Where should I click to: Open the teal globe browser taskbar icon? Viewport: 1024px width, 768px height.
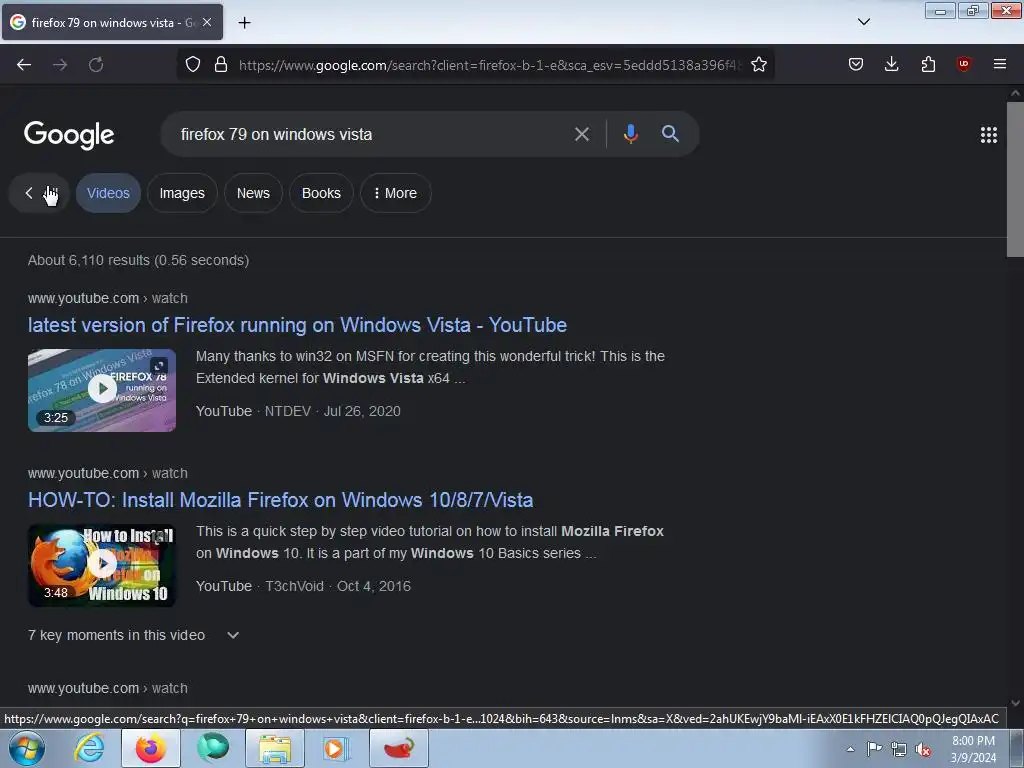pos(213,748)
